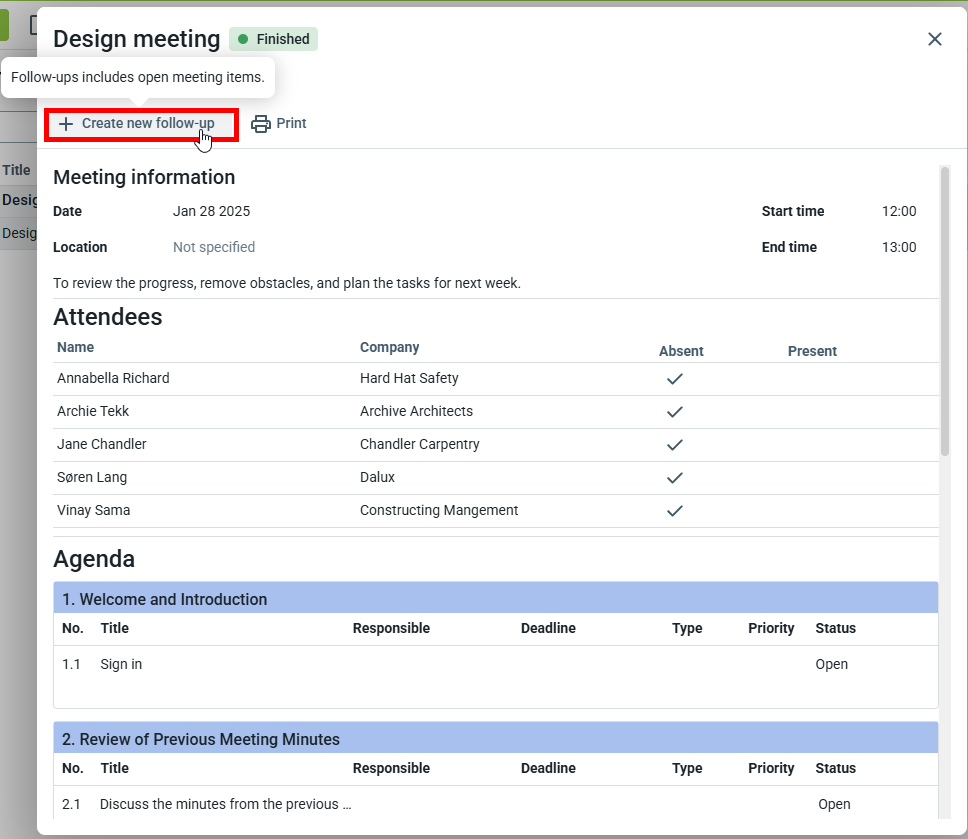Close the Design meeting dialog
This screenshot has height=839, width=968.
(x=935, y=39)
